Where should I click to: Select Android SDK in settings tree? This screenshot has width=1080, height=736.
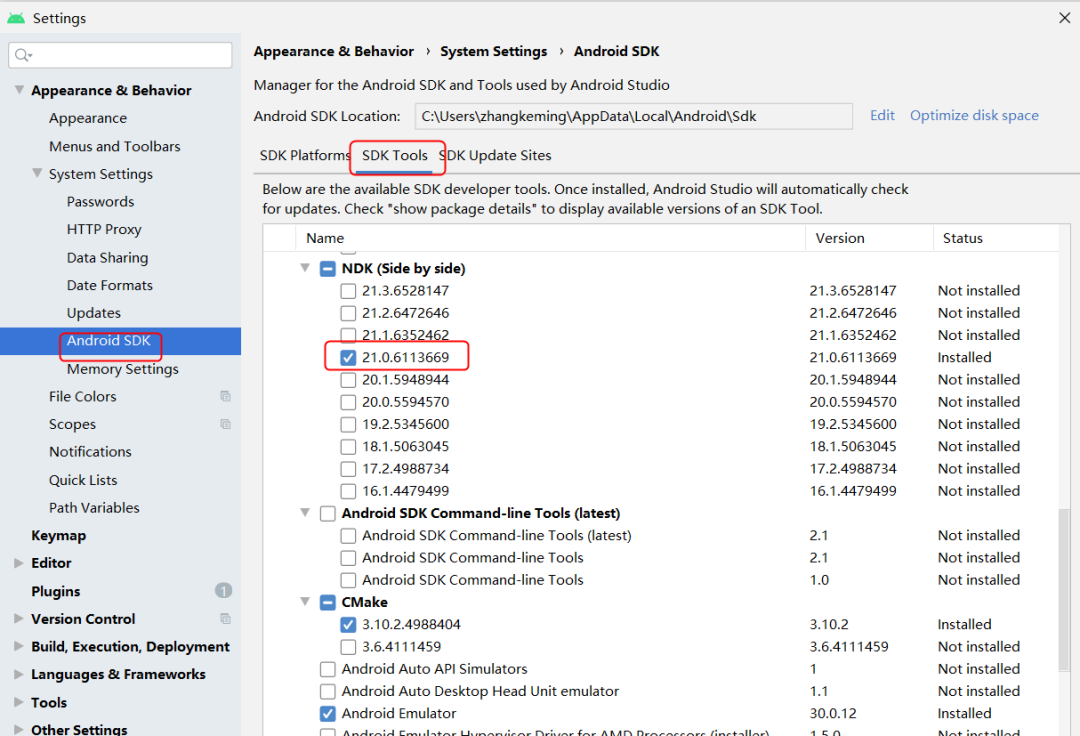[x=121, y=341]
